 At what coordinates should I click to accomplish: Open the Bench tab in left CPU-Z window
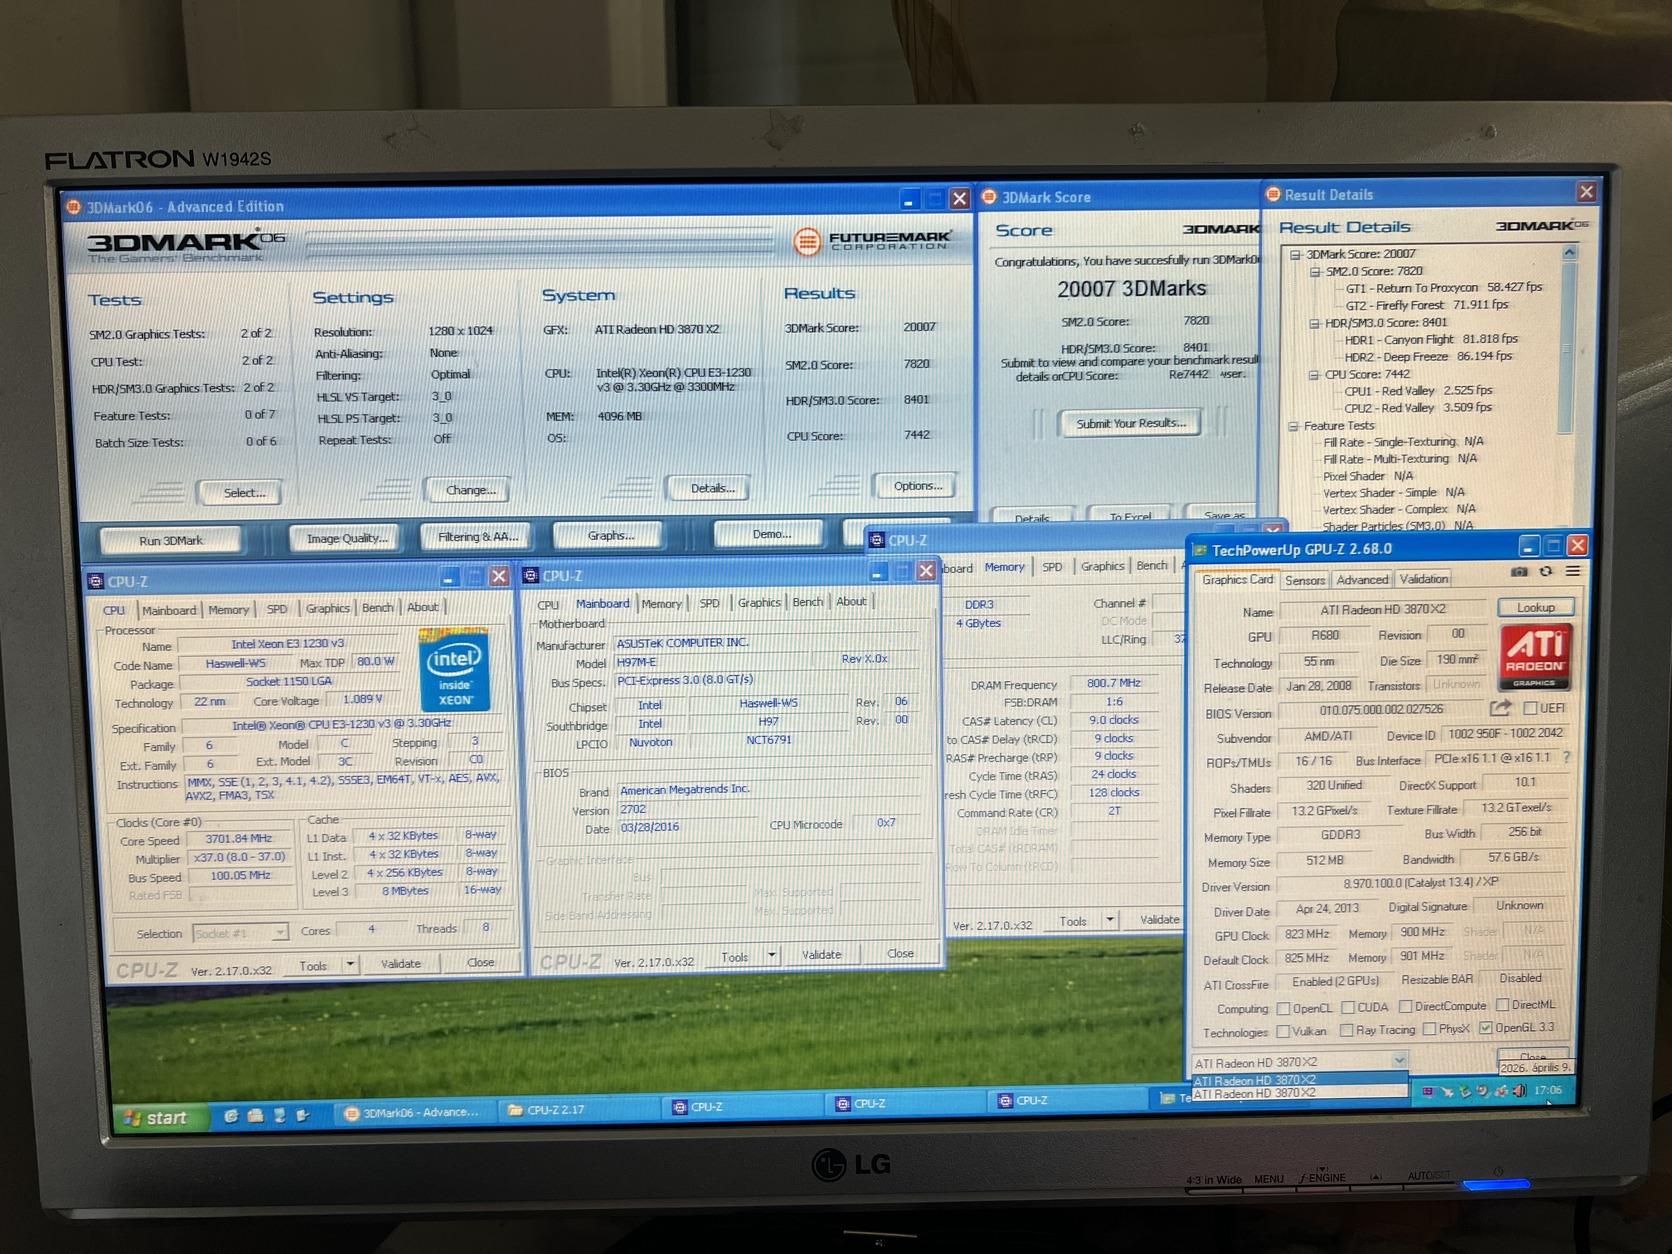coord(378,608)
